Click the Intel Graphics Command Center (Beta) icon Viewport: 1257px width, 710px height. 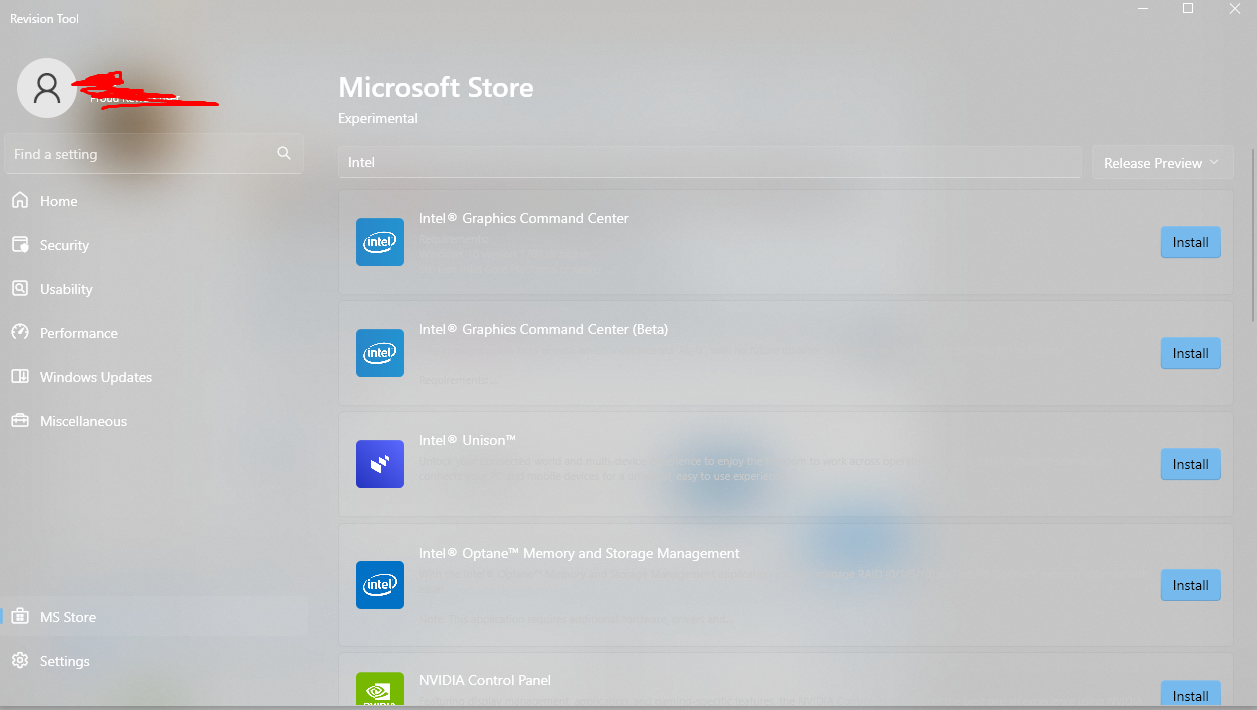coord(380,353)
